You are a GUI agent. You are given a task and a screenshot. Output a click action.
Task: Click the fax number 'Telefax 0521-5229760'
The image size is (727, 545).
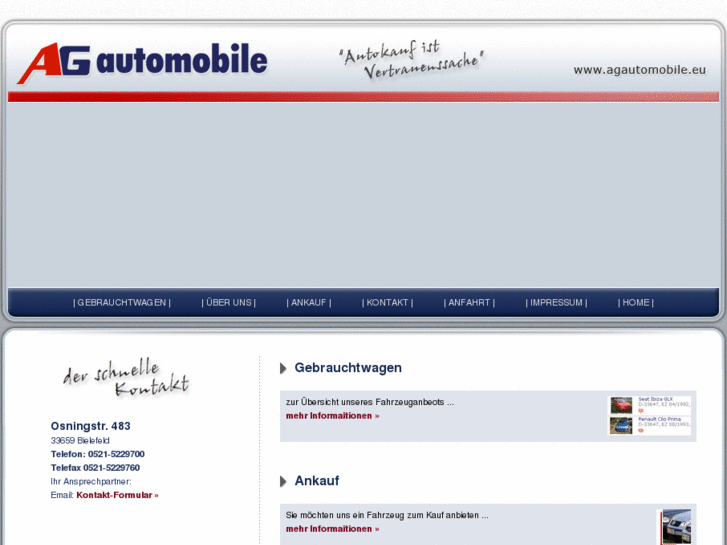[x=95, y=468]
